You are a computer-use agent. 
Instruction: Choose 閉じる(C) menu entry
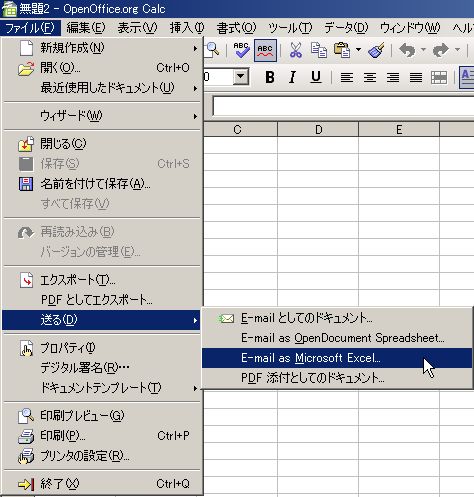coord(101,144)
